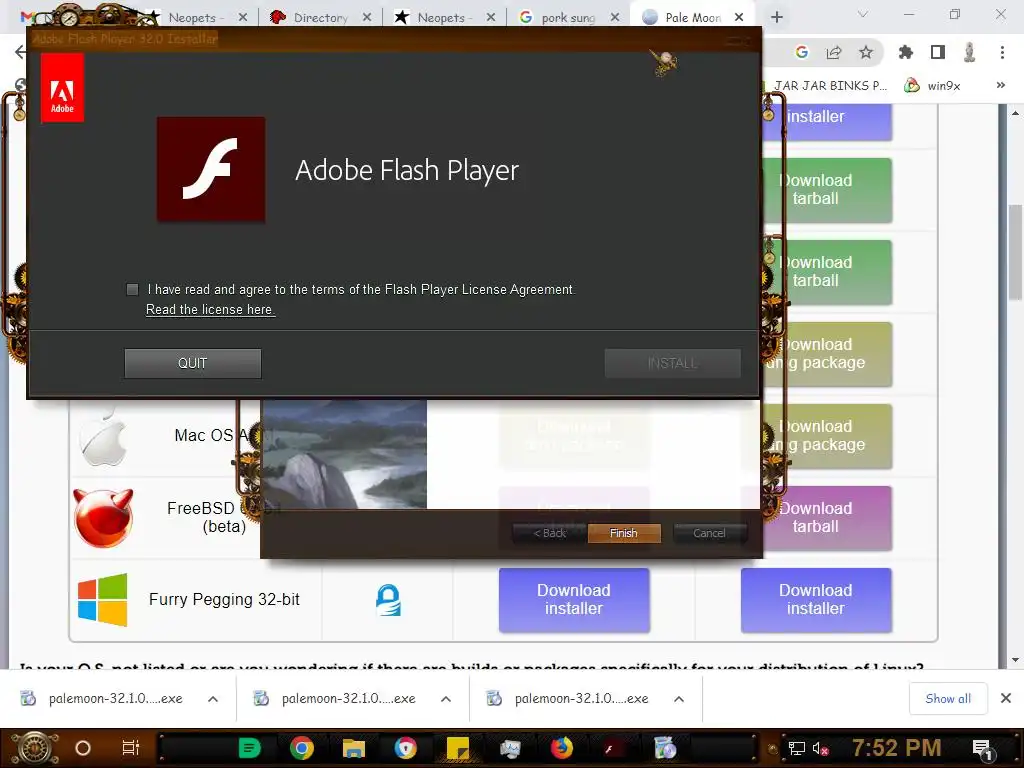Click the purple Download tarball for FreeBSD

click(x=827, y=517)
